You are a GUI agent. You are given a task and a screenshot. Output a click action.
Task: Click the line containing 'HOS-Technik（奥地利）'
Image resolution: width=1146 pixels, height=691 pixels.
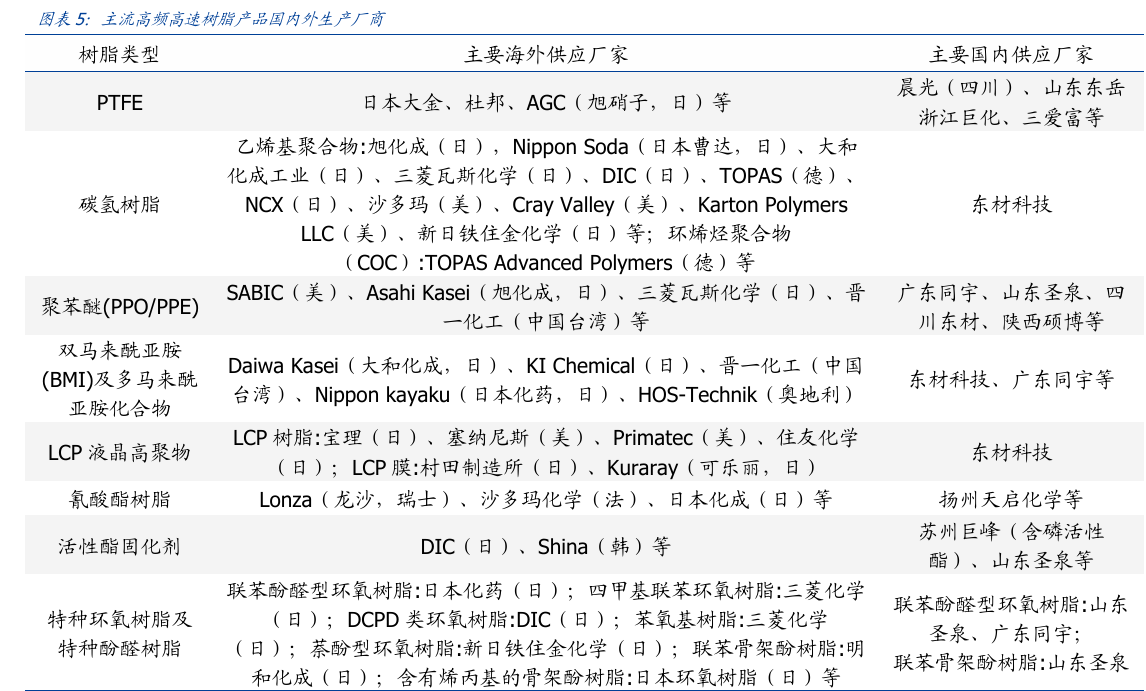click(546, 395)
